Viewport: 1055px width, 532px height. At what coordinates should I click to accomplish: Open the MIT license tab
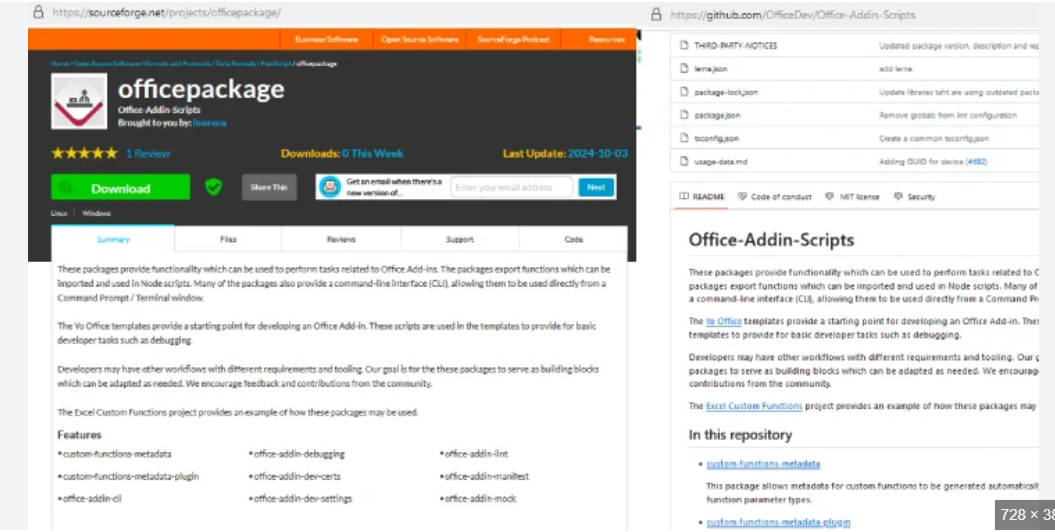853,197
